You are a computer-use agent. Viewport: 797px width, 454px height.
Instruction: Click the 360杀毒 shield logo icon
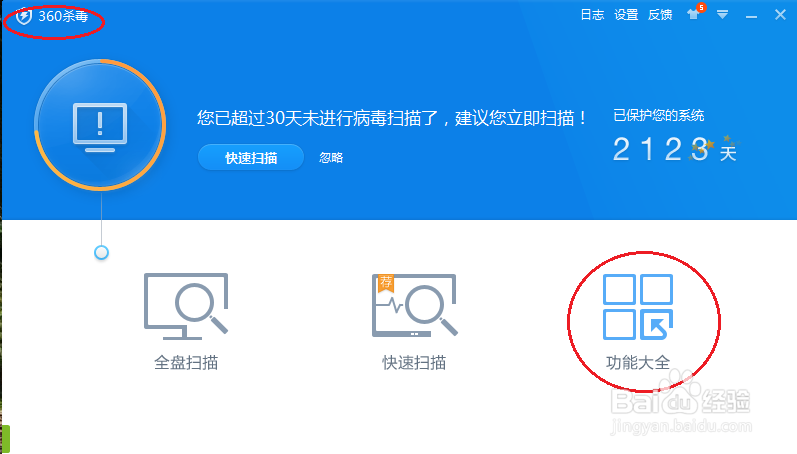[x=23, y=16]
